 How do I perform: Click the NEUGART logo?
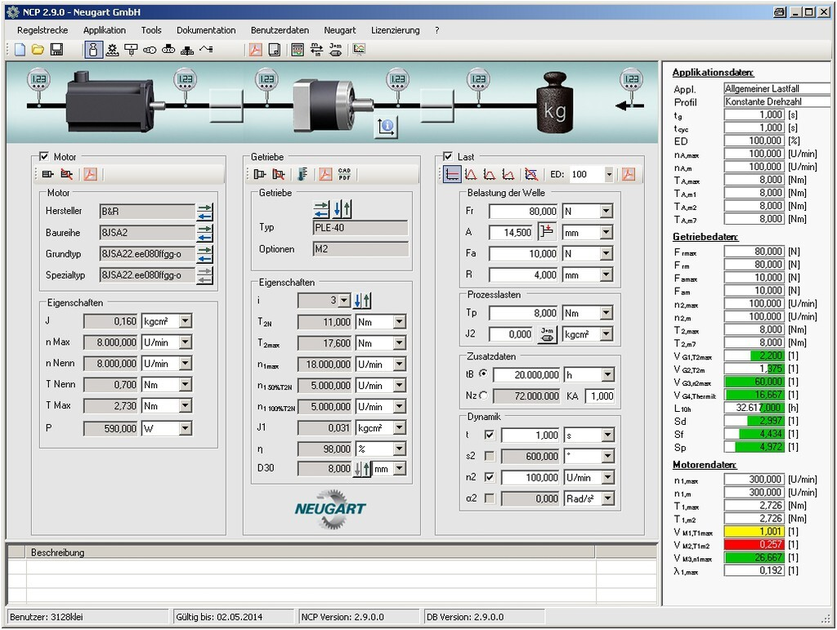click(330, 509)
